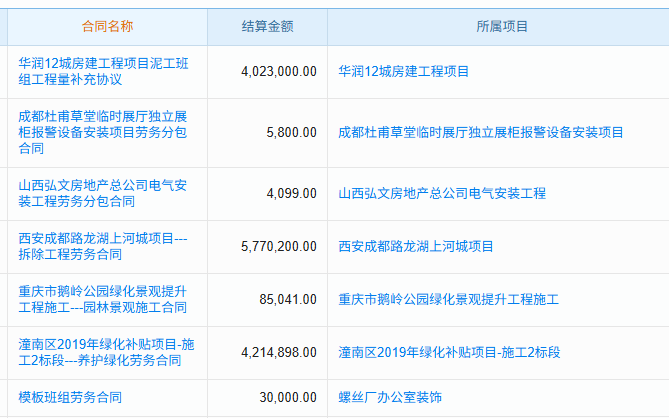
Task: Click the 合同名称 column header
Action: 107,27
